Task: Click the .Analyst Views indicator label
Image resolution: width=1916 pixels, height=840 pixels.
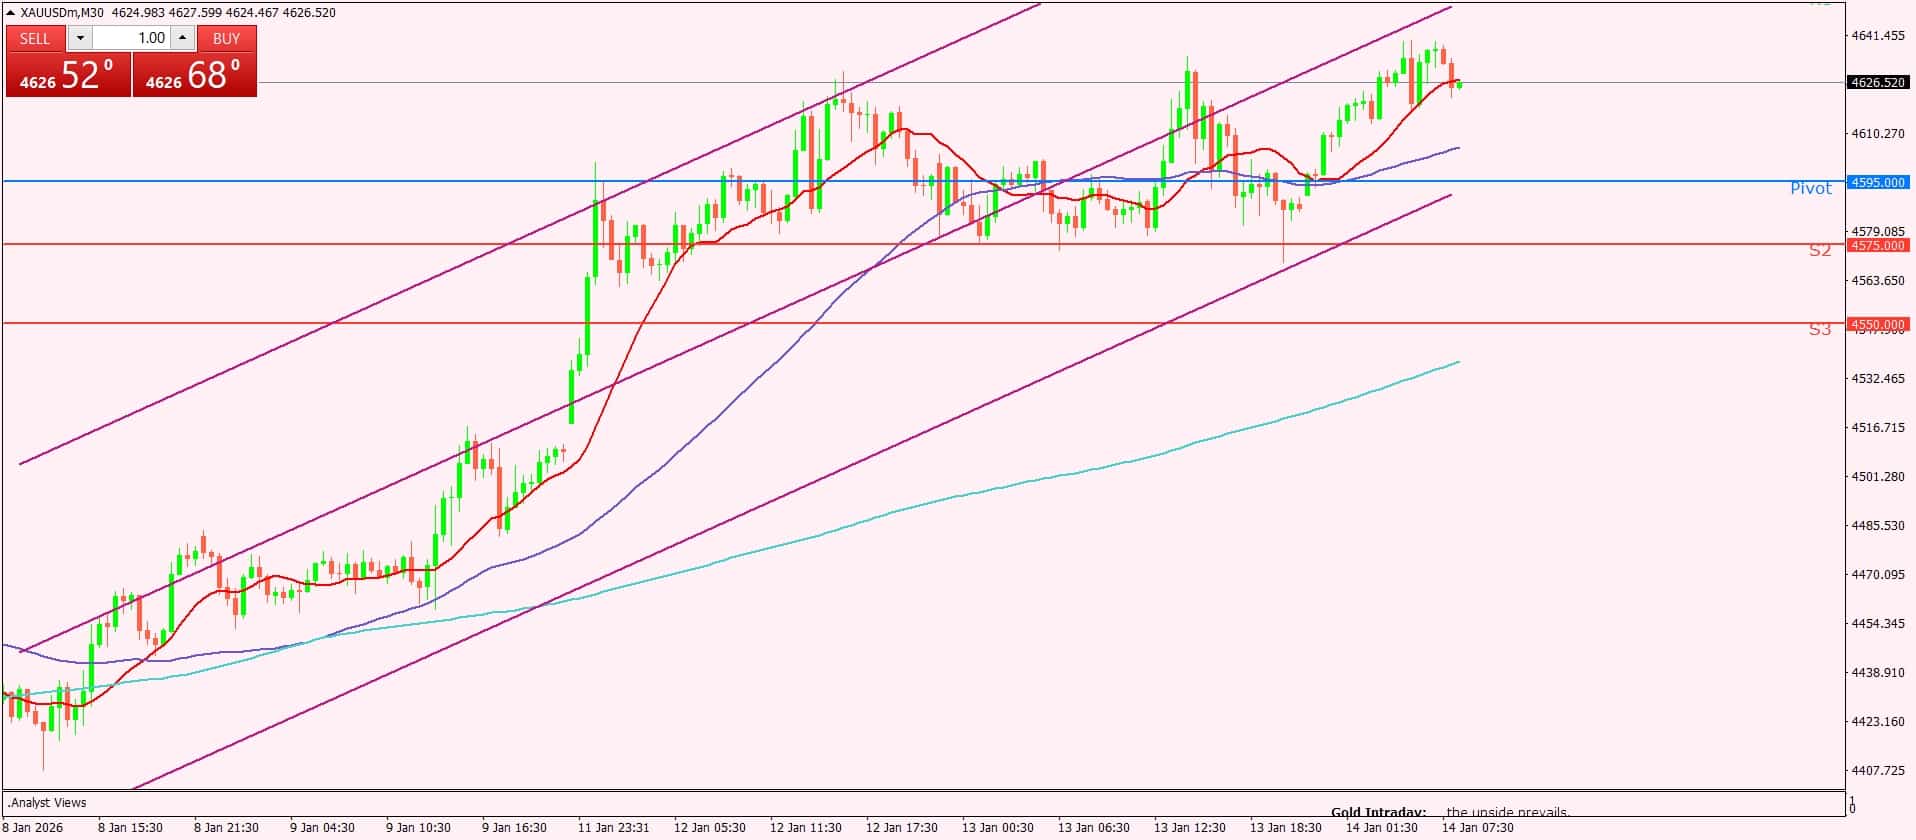Action: pyautogui.click(x=47, y=802)
